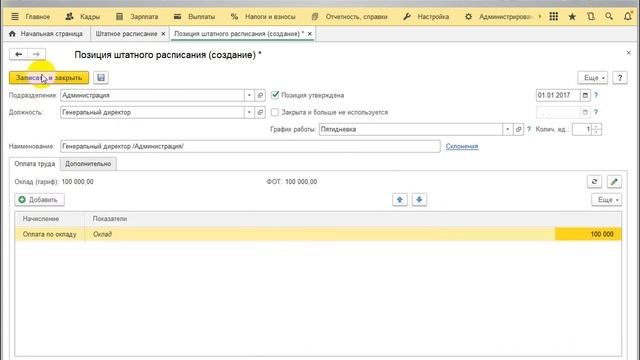Open the Склонения link
This screenshot has height=360, width=640.
(462, 146)
